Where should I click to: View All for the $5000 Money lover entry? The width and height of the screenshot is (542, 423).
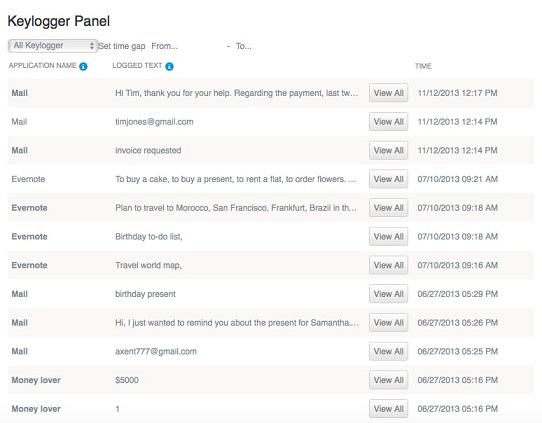(389, 380)
